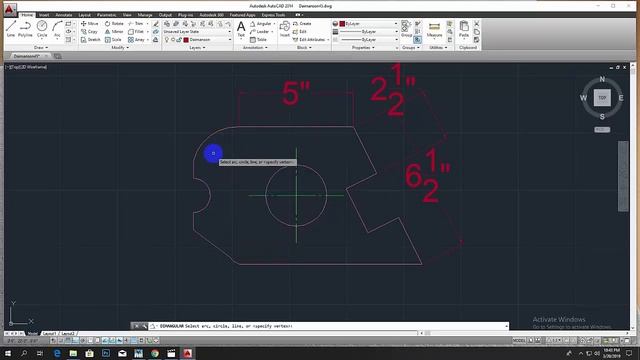640x360 pixels.
Task: Expand the Properties panel
Action: click(363, 48)
